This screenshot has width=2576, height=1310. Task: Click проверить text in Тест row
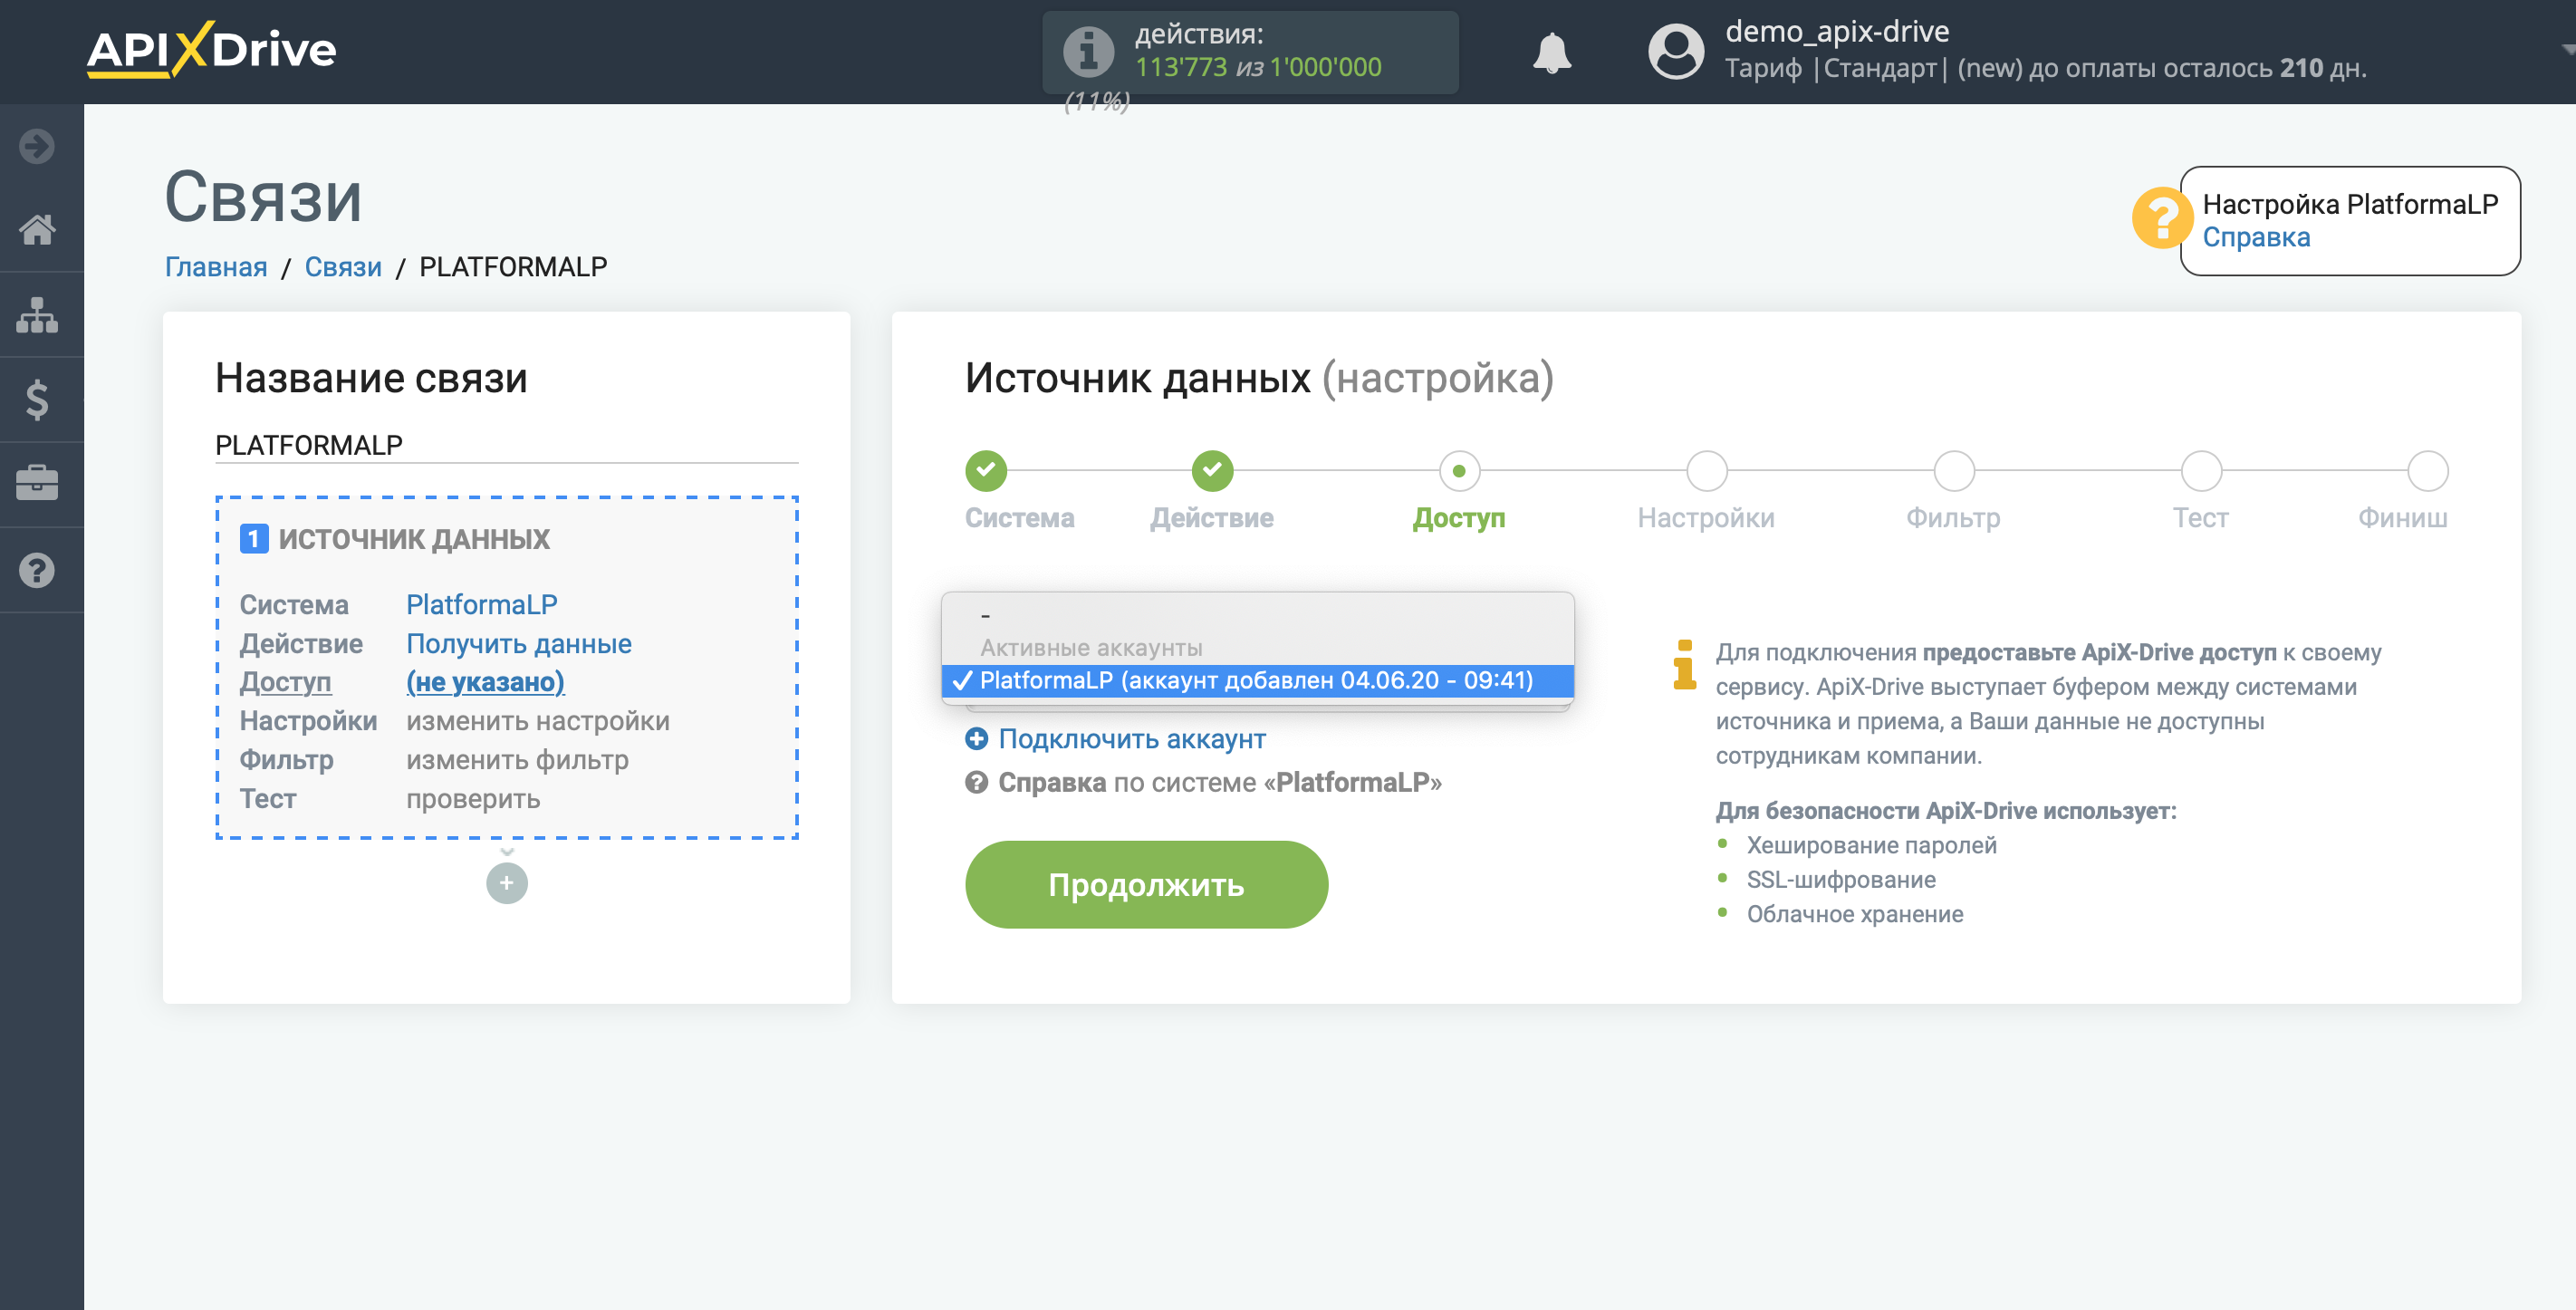(x=473, y=798)
